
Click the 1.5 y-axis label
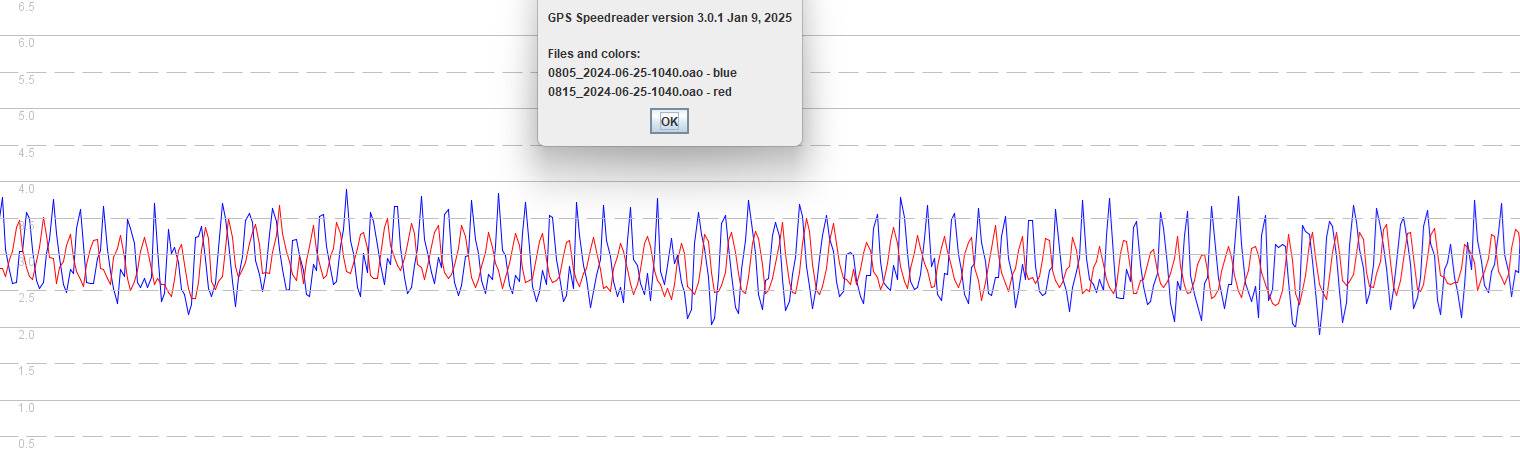pos(26,371)
